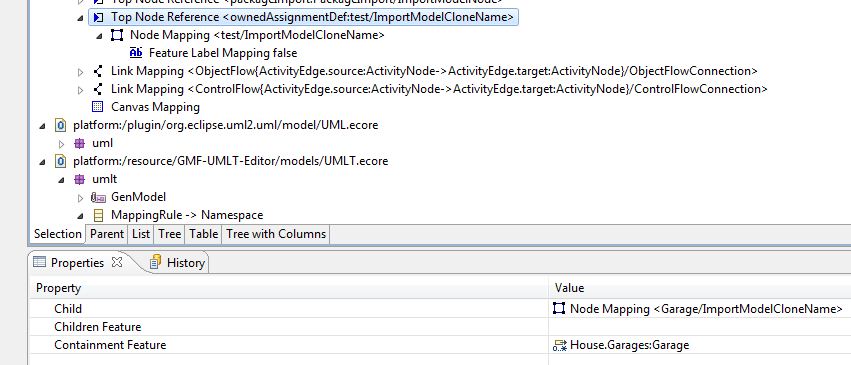Collapse the umlt package node
This screenshot has width=851, height=365.
coord(61,180)
